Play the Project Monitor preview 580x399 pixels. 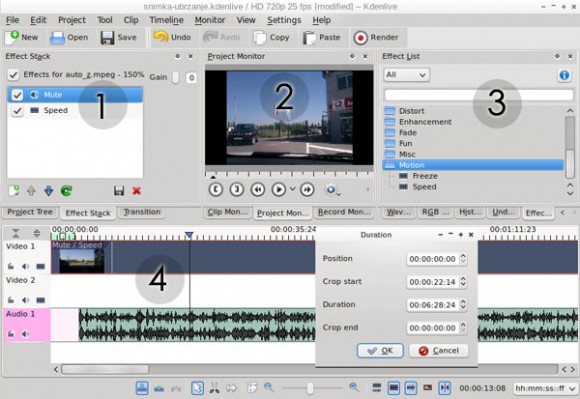tap(279, 189)
